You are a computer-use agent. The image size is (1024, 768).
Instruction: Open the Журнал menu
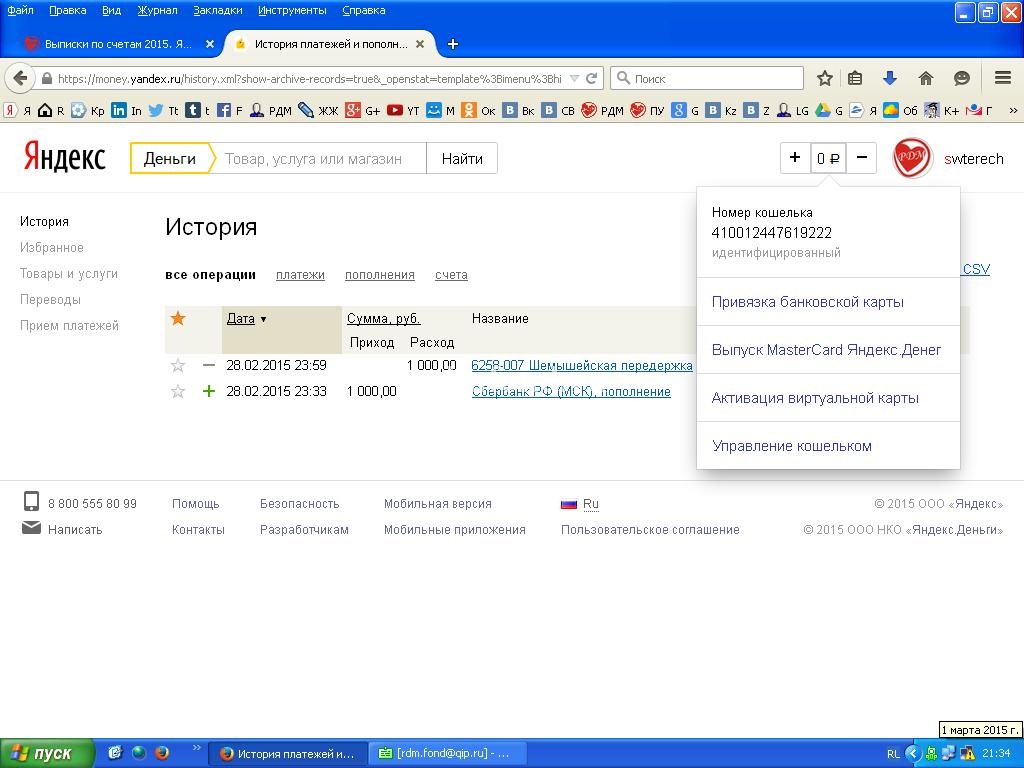point(157,10)
